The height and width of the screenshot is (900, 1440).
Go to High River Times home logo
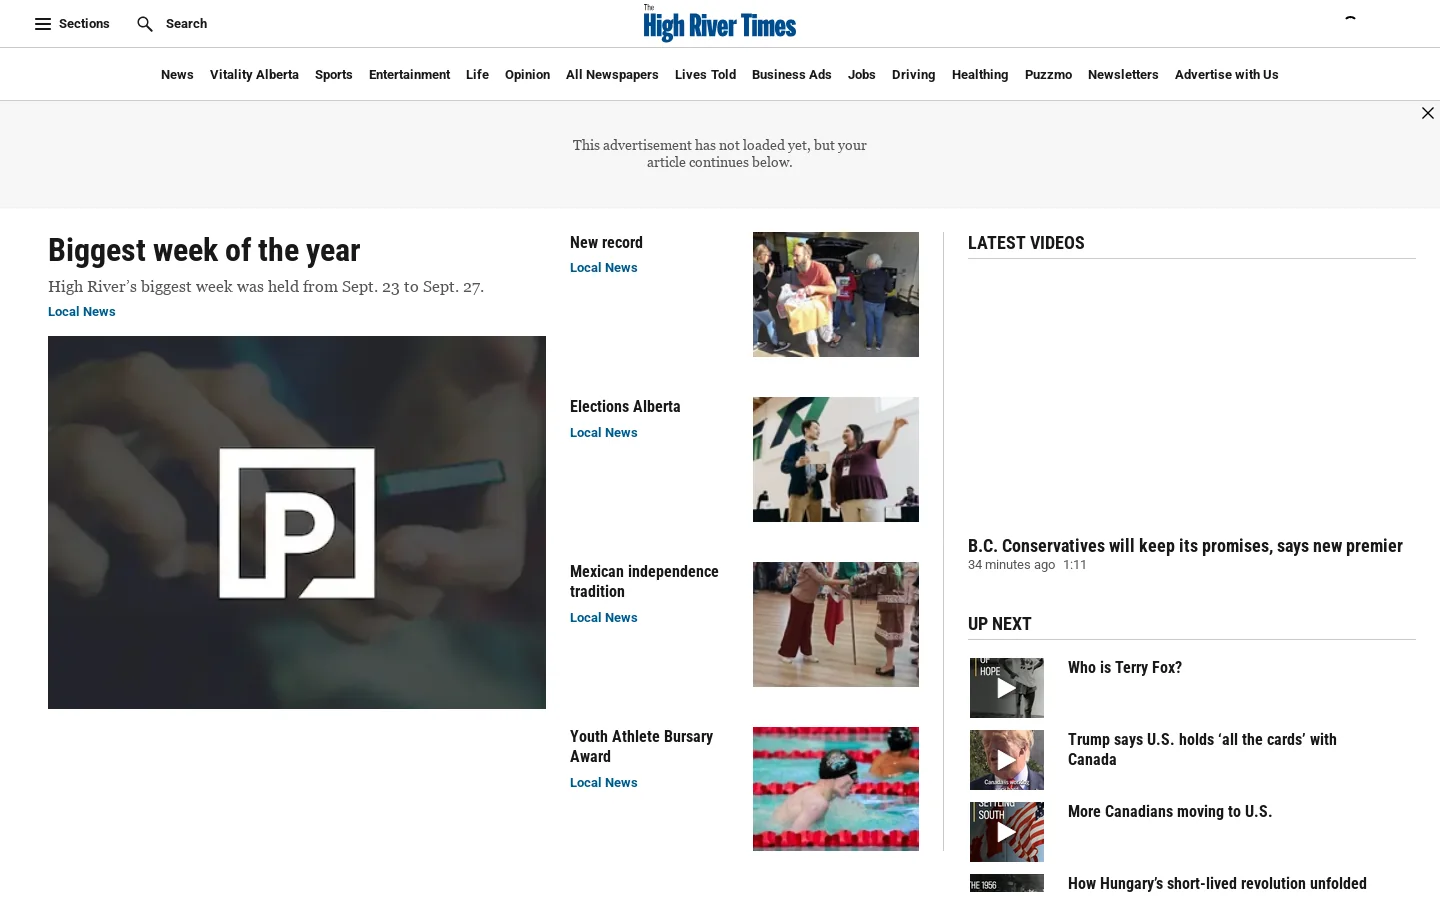click(720, 23)
